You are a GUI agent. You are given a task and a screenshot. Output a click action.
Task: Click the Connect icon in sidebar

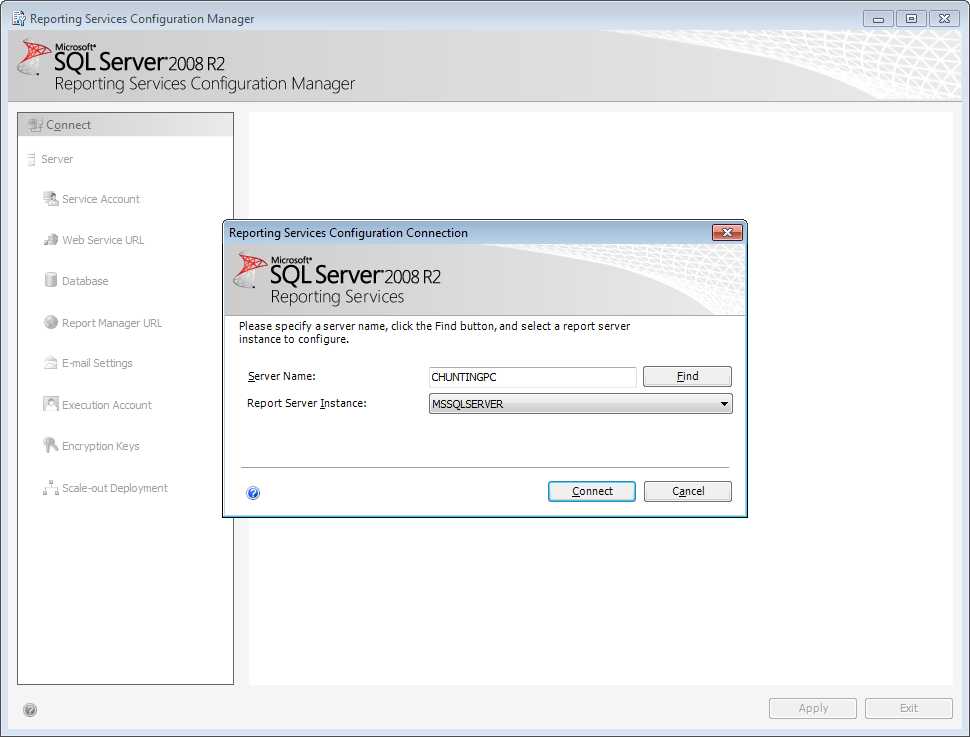(35, 125)
